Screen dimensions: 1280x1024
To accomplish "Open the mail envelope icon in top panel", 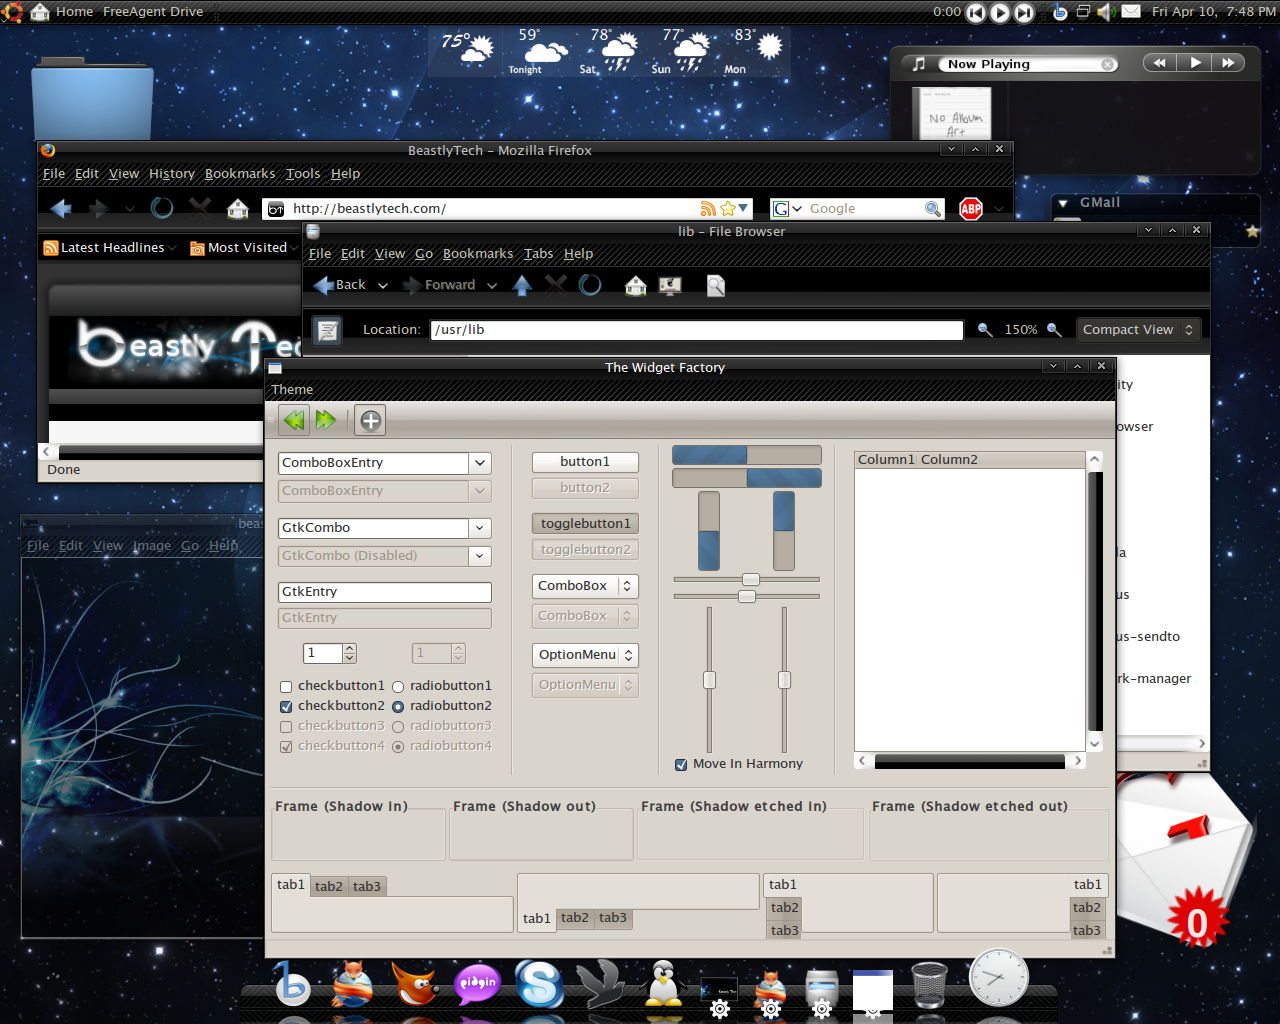I will pos(1131,12).
